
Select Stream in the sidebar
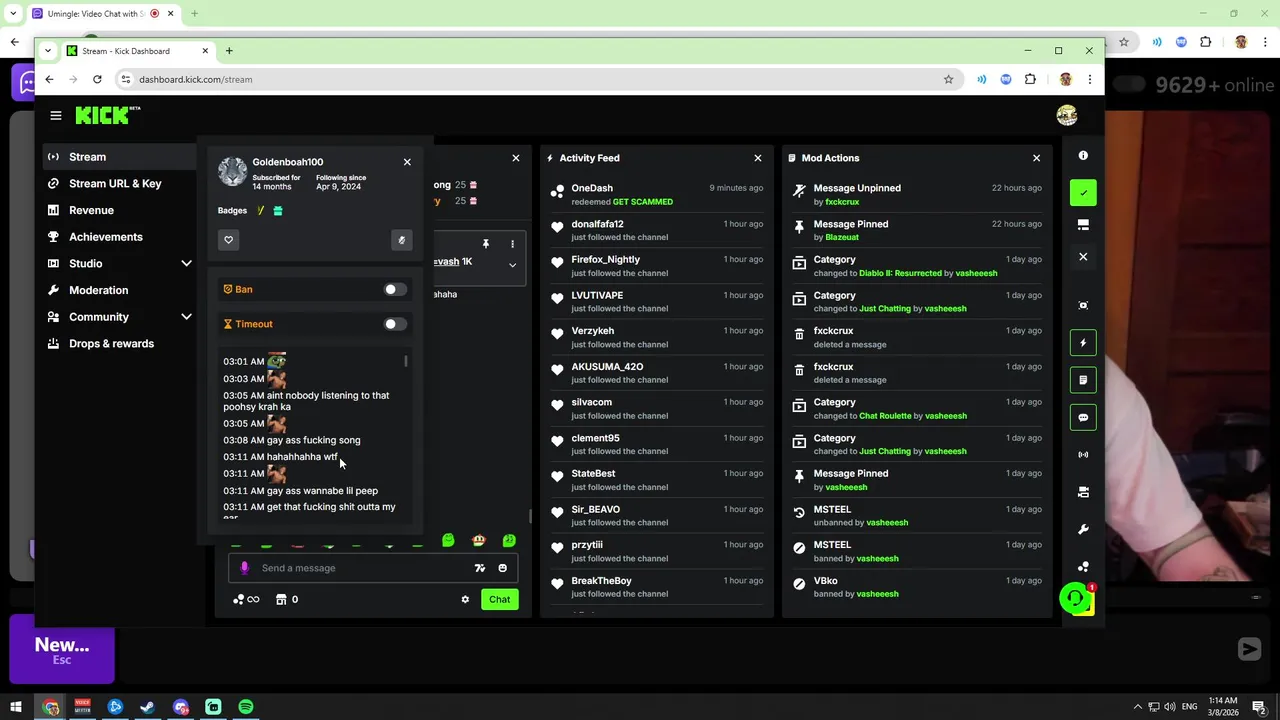click(120, 157)
